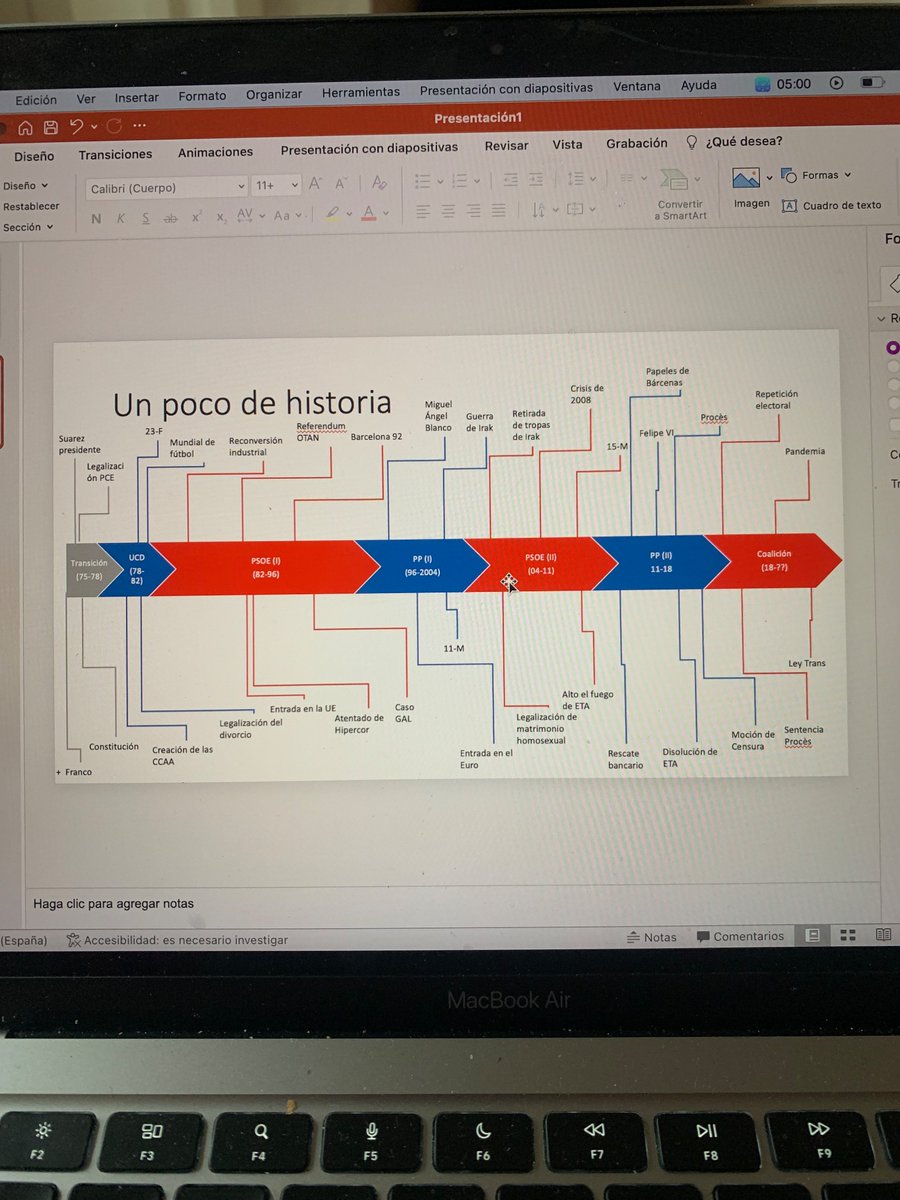Center the text using the alignment icon
The height and width of the screenshot is (1200, 900).
pyautogui.click(x=448, y=211)
